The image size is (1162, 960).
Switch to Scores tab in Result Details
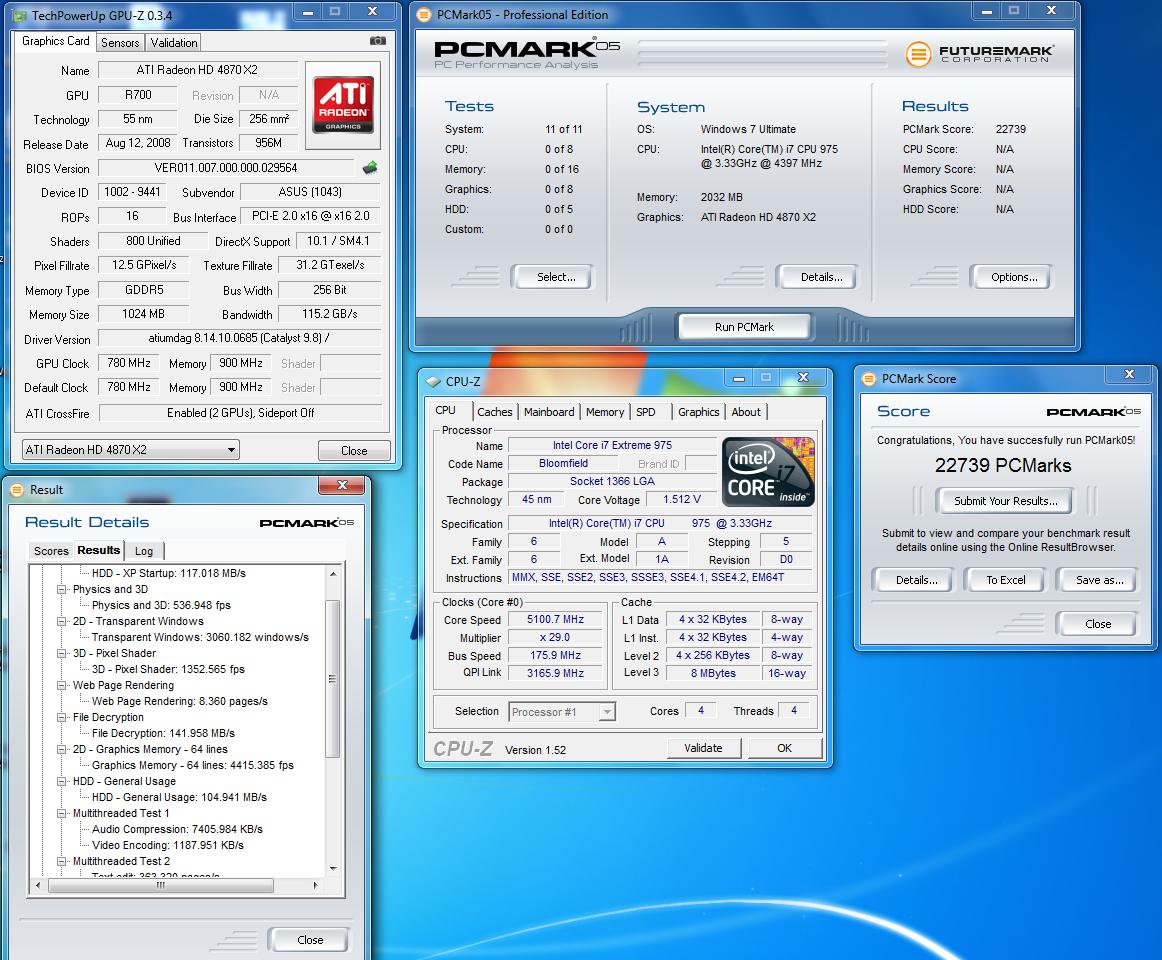click(x=51, y=551)
